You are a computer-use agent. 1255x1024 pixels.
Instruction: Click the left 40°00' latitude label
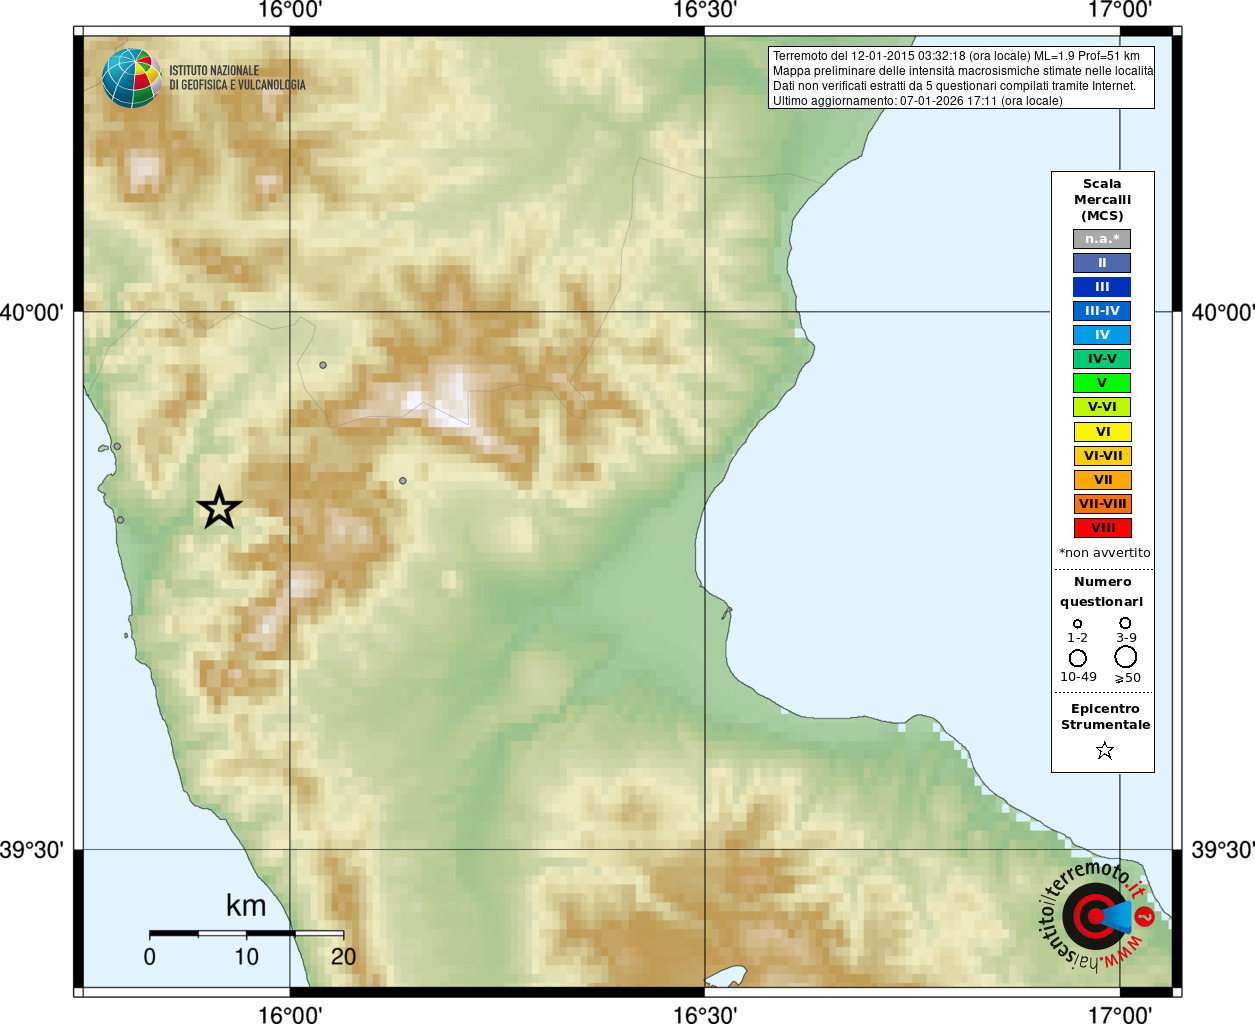32,313
